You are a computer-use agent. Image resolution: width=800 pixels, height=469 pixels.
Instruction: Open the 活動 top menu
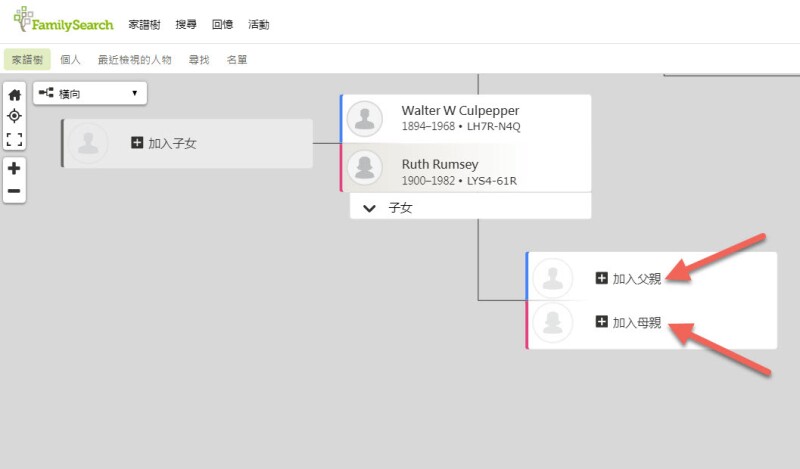(259, 24)
